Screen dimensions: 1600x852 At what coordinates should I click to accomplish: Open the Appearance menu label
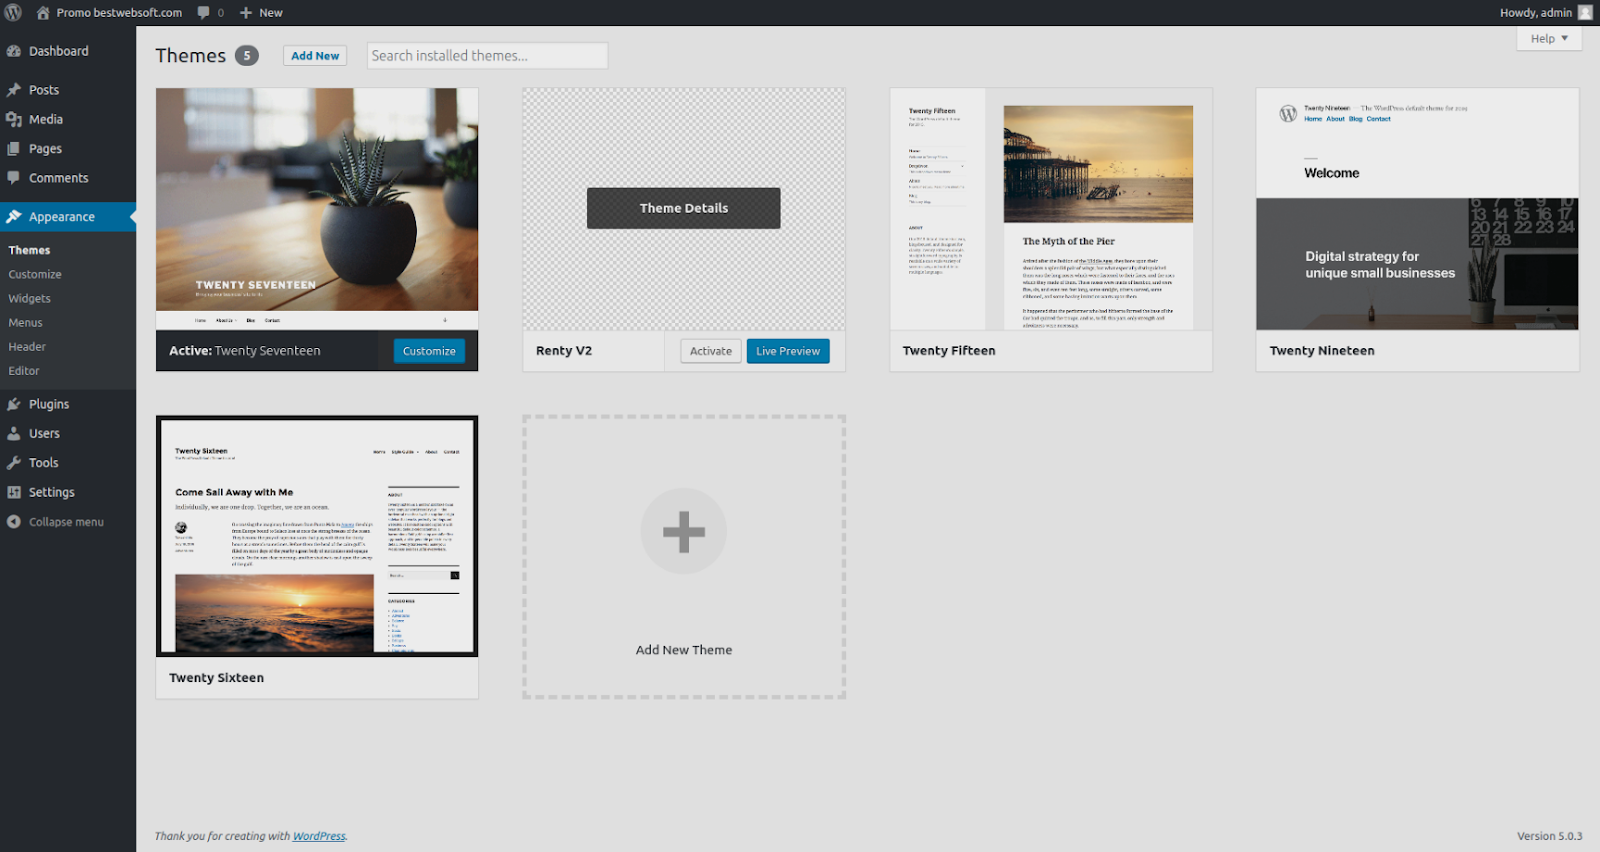pos(62,217)
